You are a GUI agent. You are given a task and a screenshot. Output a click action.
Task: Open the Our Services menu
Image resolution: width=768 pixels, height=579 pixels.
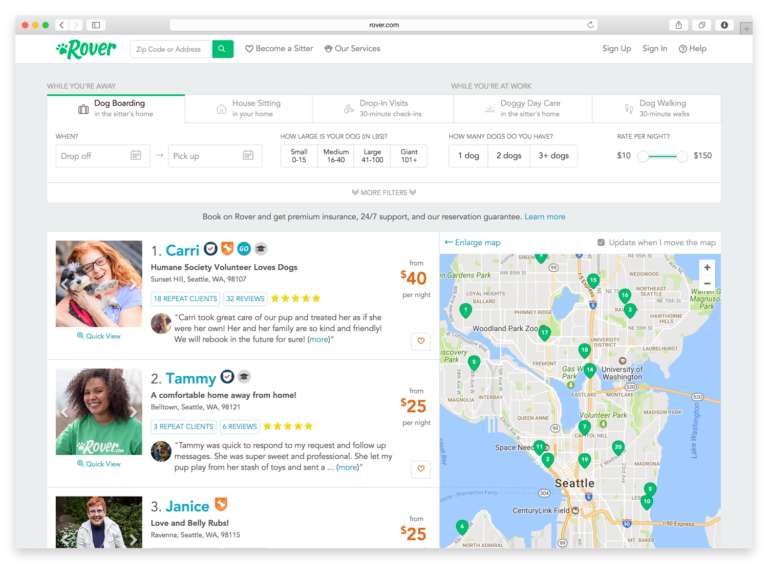click(x=352, y=48)
